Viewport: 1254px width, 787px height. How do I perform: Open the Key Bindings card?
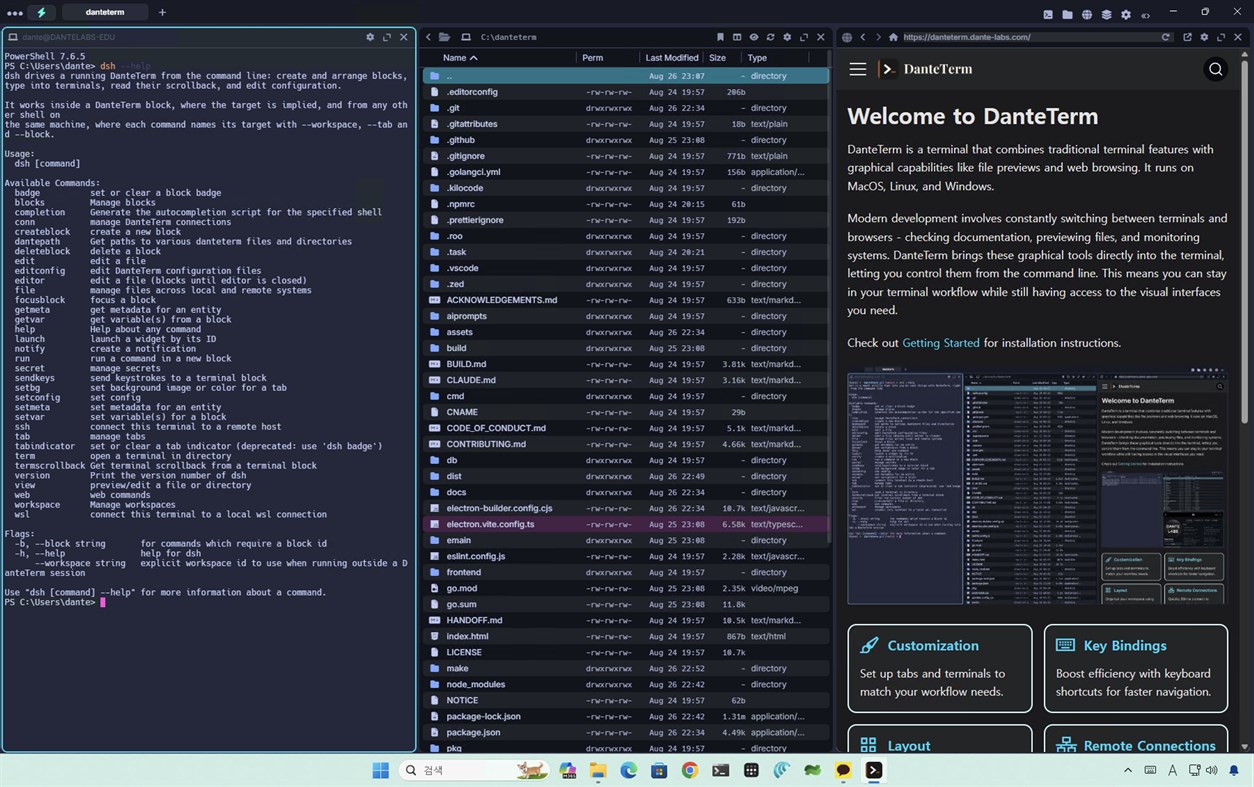[x=1136, y=668]
